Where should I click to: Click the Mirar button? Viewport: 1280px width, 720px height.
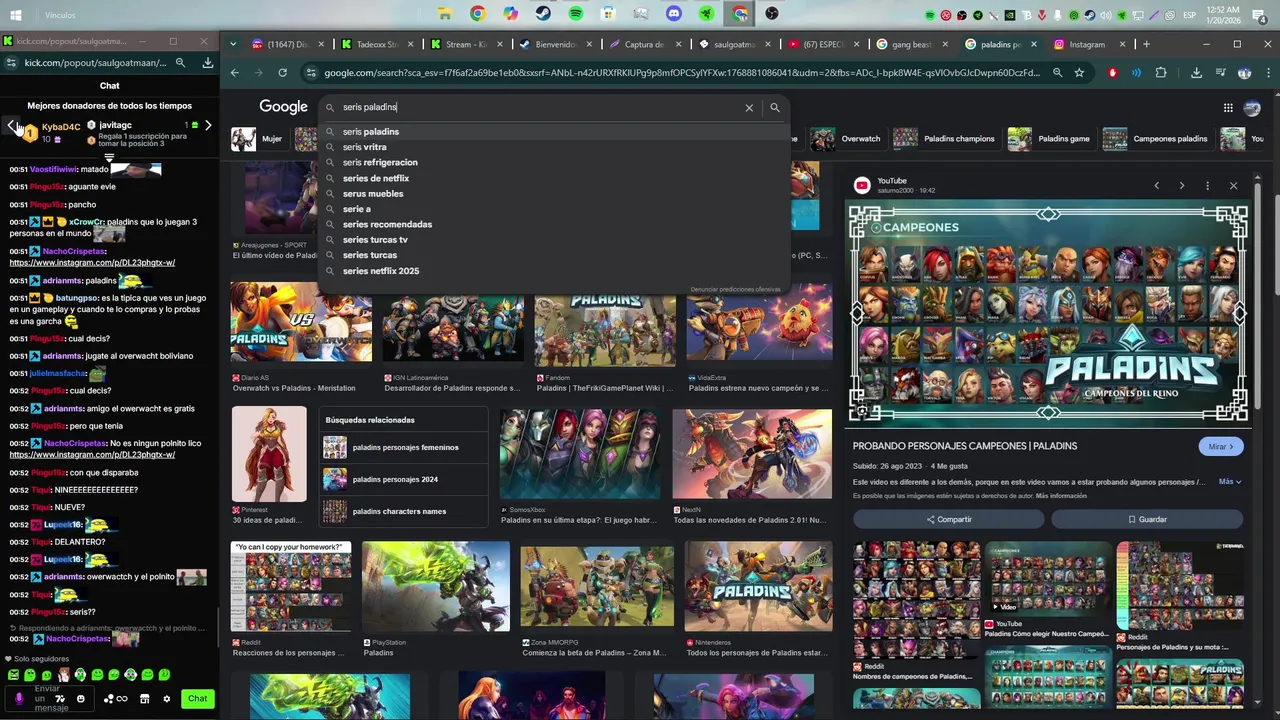tap(1220, 446)
